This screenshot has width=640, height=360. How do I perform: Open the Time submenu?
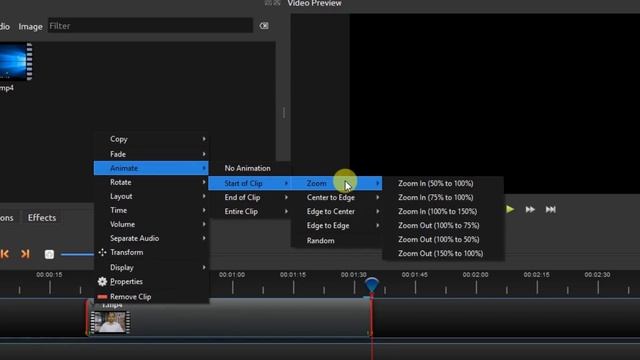pyautogui.click(x=151, y=210)
